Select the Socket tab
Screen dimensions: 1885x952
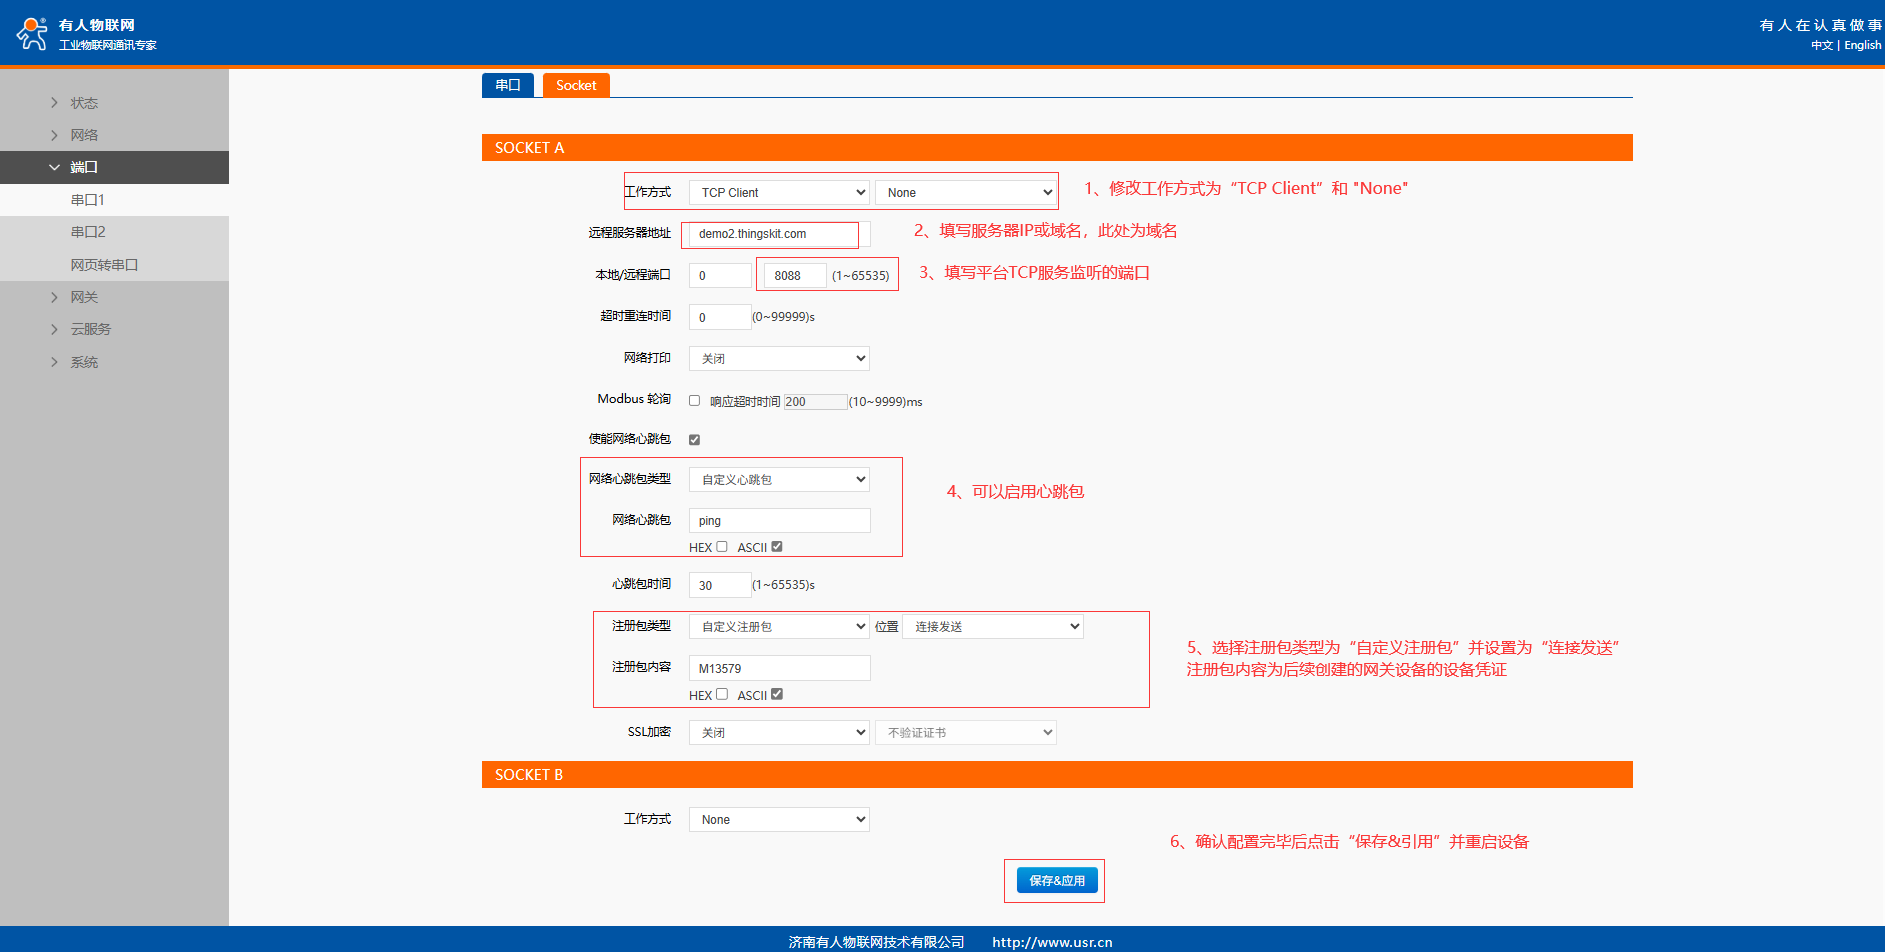(x=576, y=85)
